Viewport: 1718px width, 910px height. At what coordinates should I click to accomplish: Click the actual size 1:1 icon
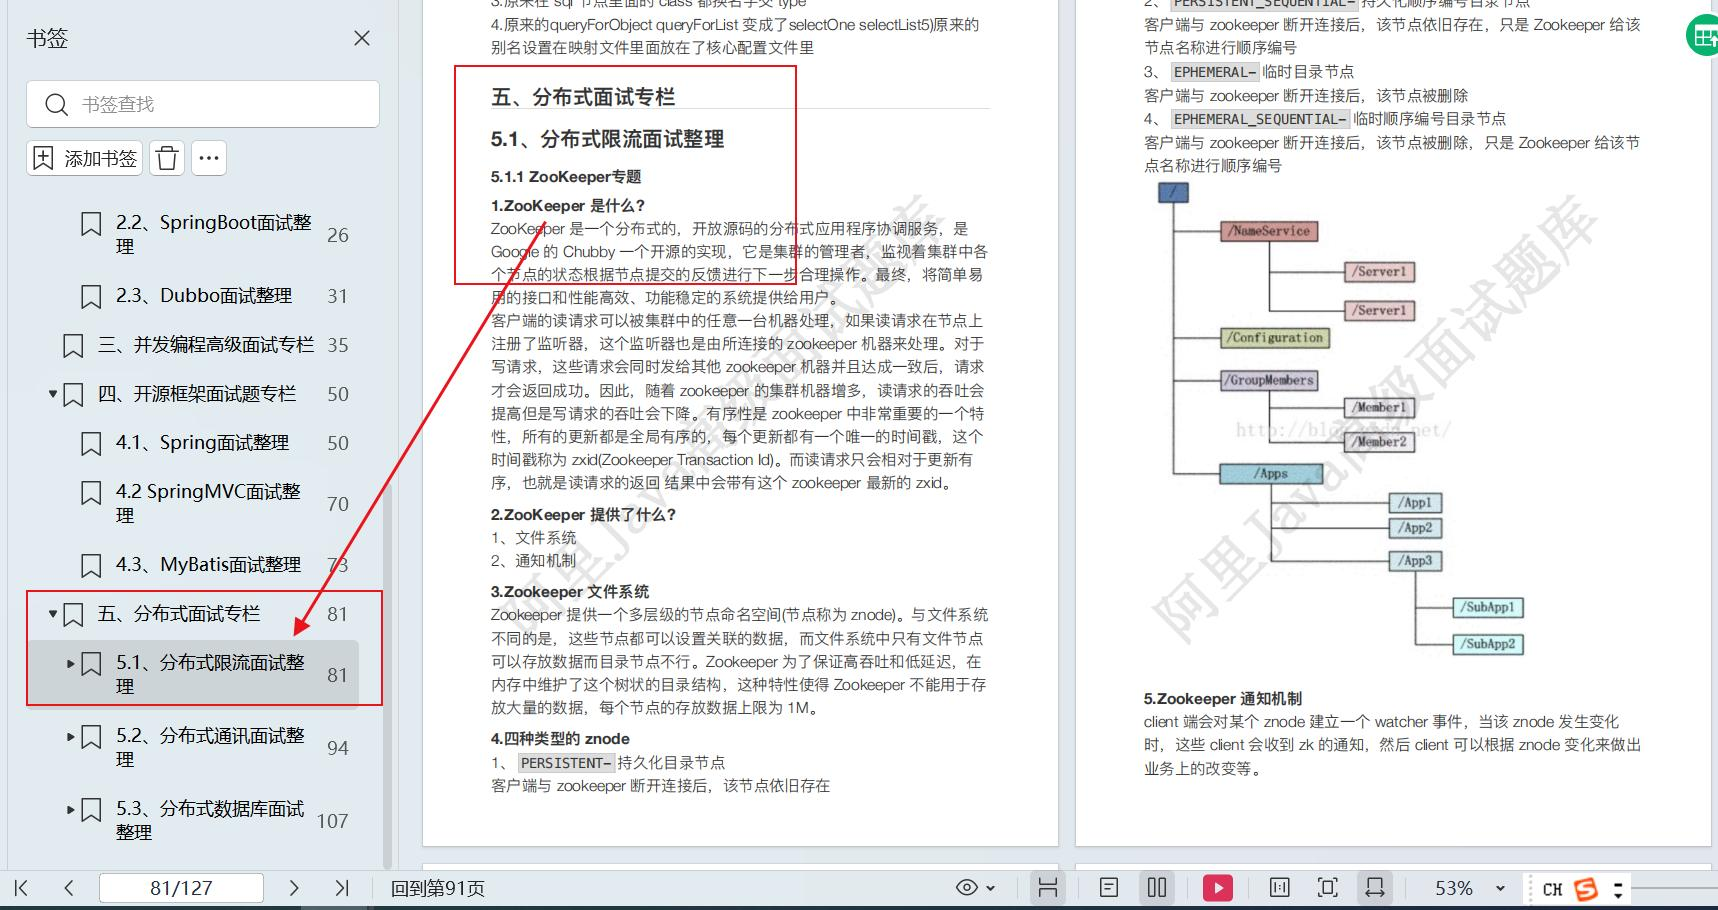point(1279,888)
